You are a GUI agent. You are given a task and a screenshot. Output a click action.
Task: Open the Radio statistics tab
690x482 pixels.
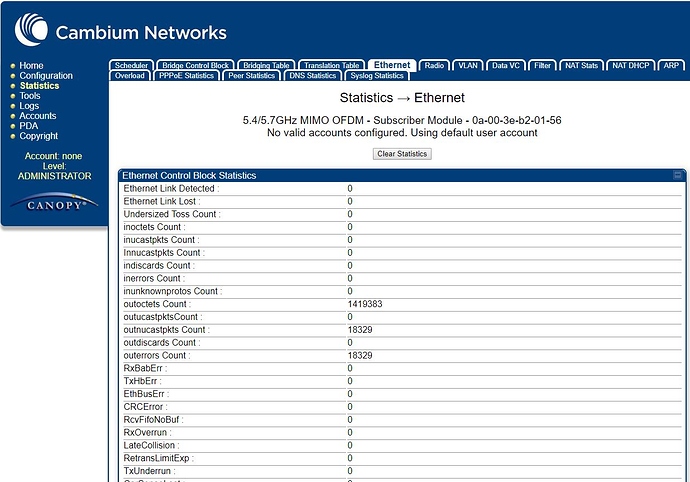coord(434,65)
